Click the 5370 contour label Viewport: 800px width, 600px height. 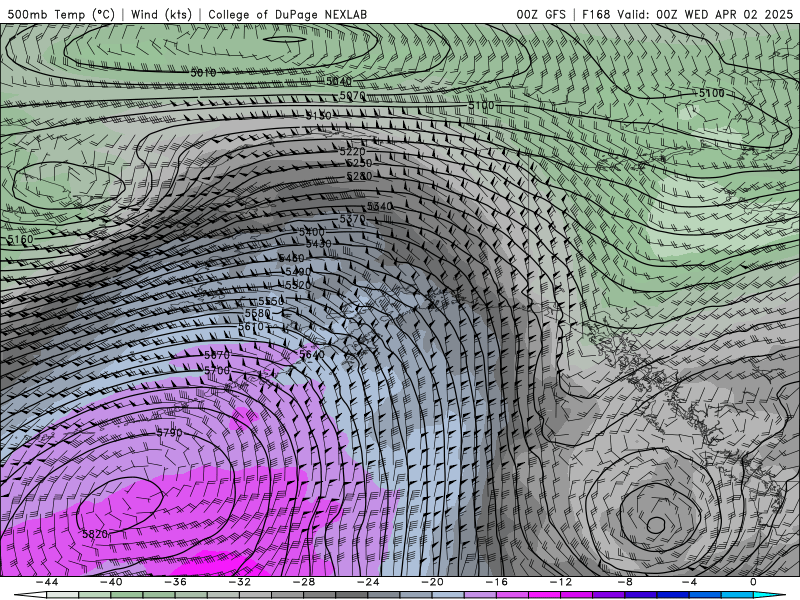(353, 219)
